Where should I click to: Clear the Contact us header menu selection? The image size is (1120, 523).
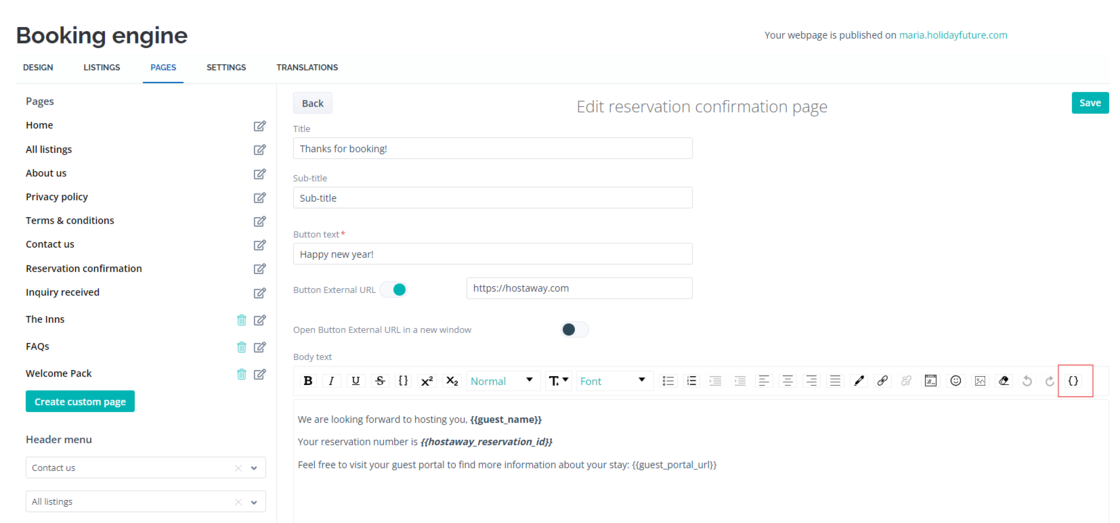pyautogui.click(x=239, y=468)
